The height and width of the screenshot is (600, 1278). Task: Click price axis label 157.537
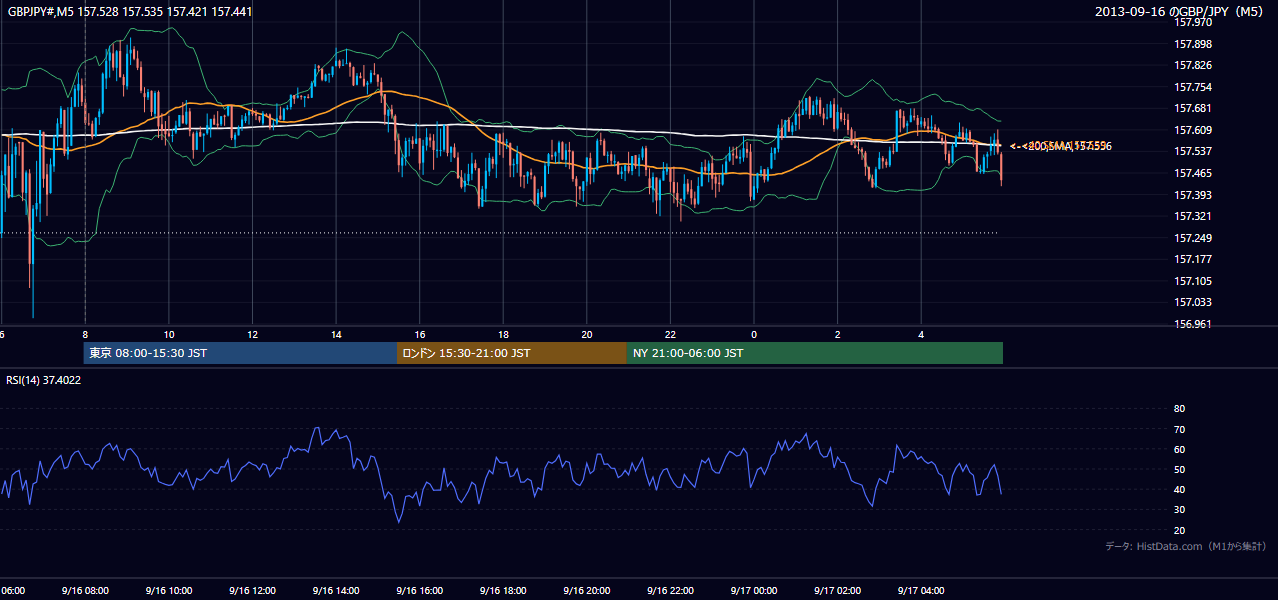[1194, 151]
